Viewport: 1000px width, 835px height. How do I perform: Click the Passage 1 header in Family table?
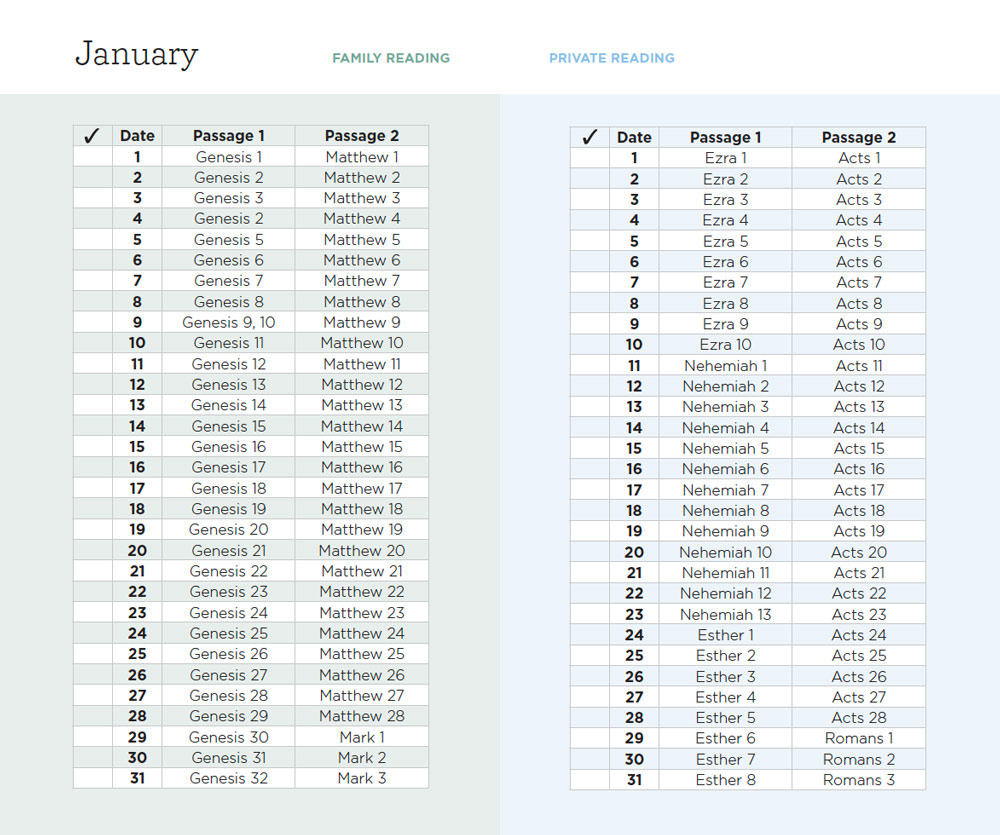tap(228, 136)
